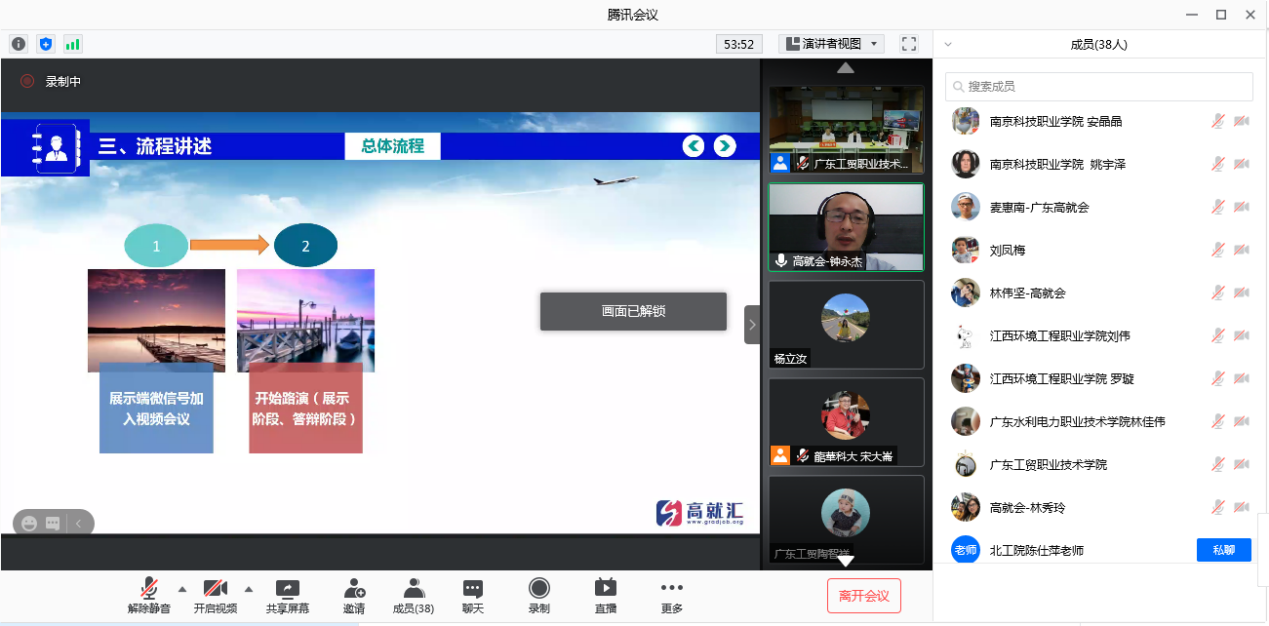Click the meeting info icon
The image size is (1269, 626).
click(x=18, y=44)
